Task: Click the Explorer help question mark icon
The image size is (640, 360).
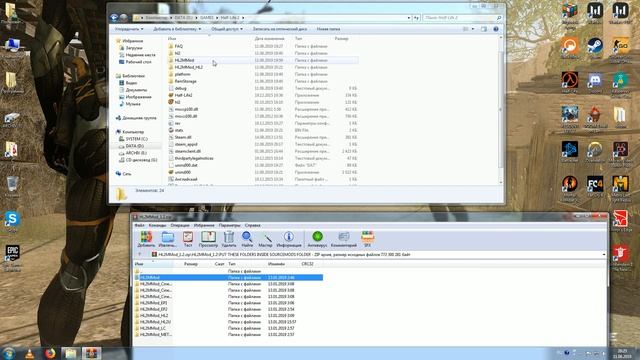Action: pyautogui.click(x=496, y=29)
